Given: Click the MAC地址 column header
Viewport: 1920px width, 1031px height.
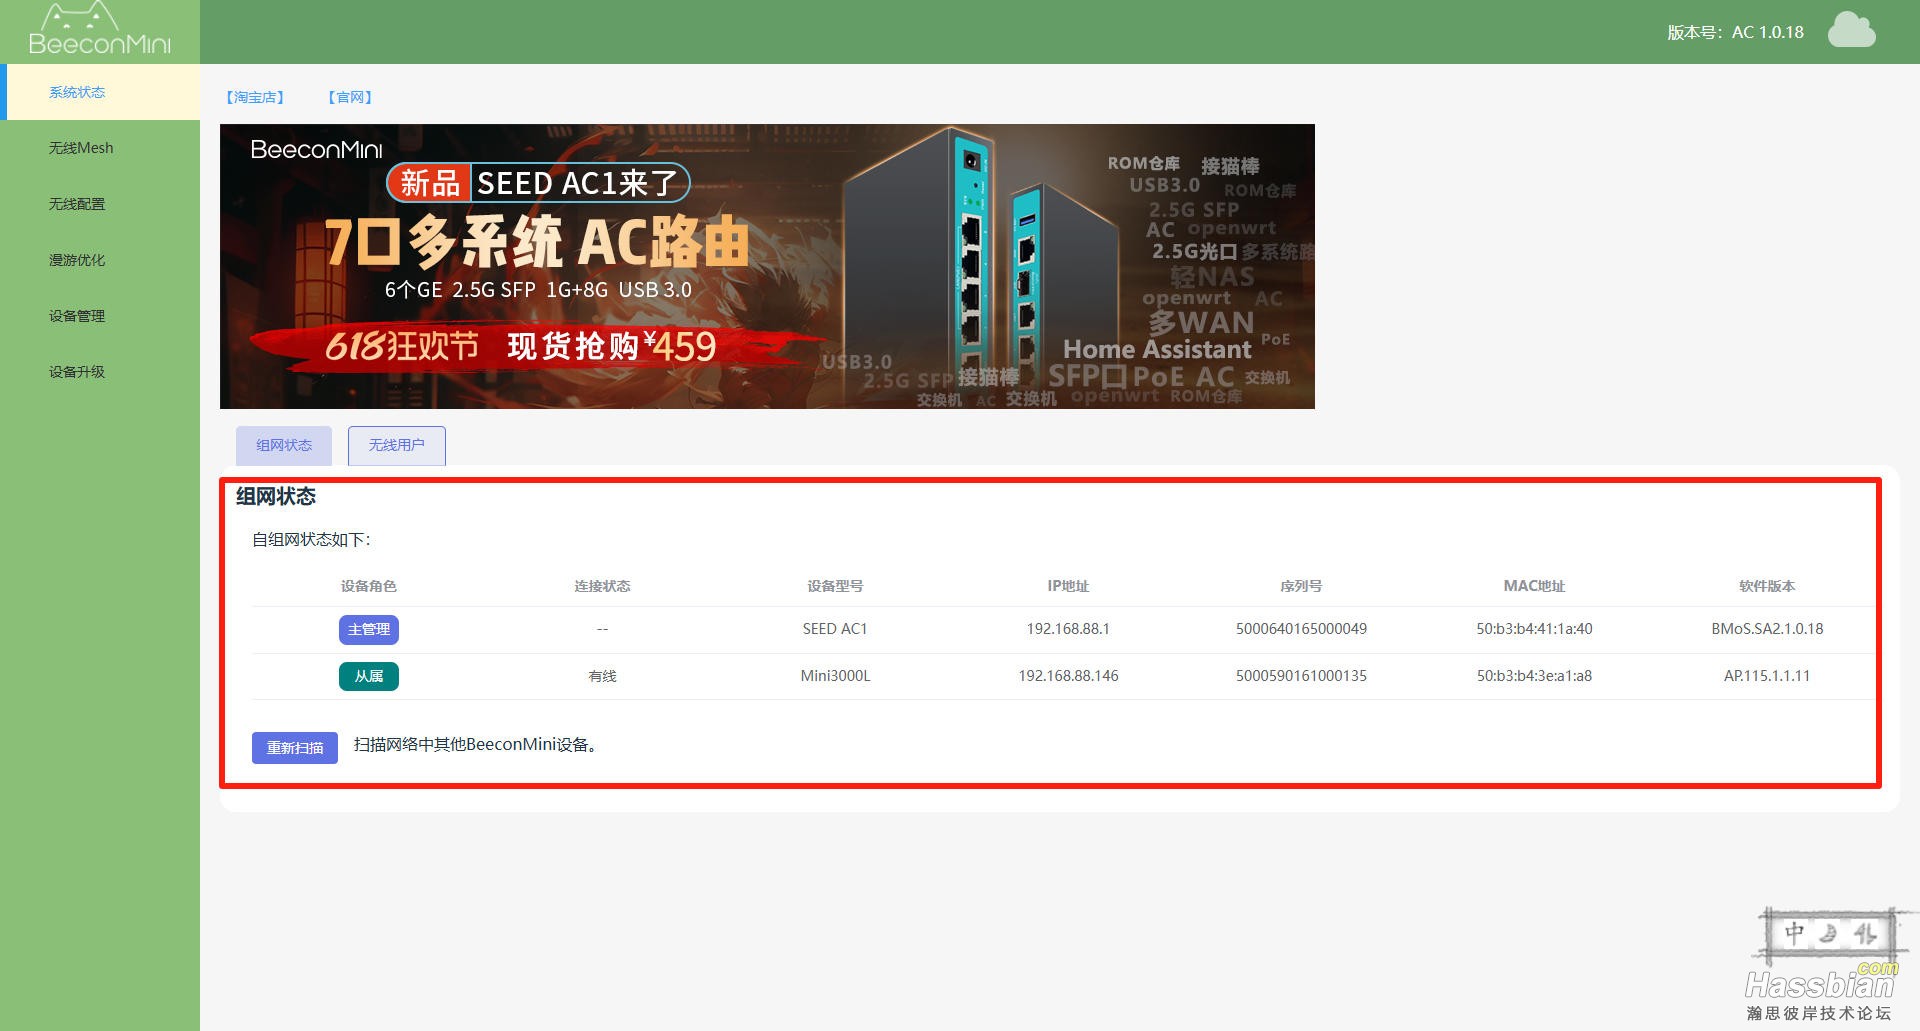Looking at the screenshot, I should pyautogui.click(x=1534, y=586).
